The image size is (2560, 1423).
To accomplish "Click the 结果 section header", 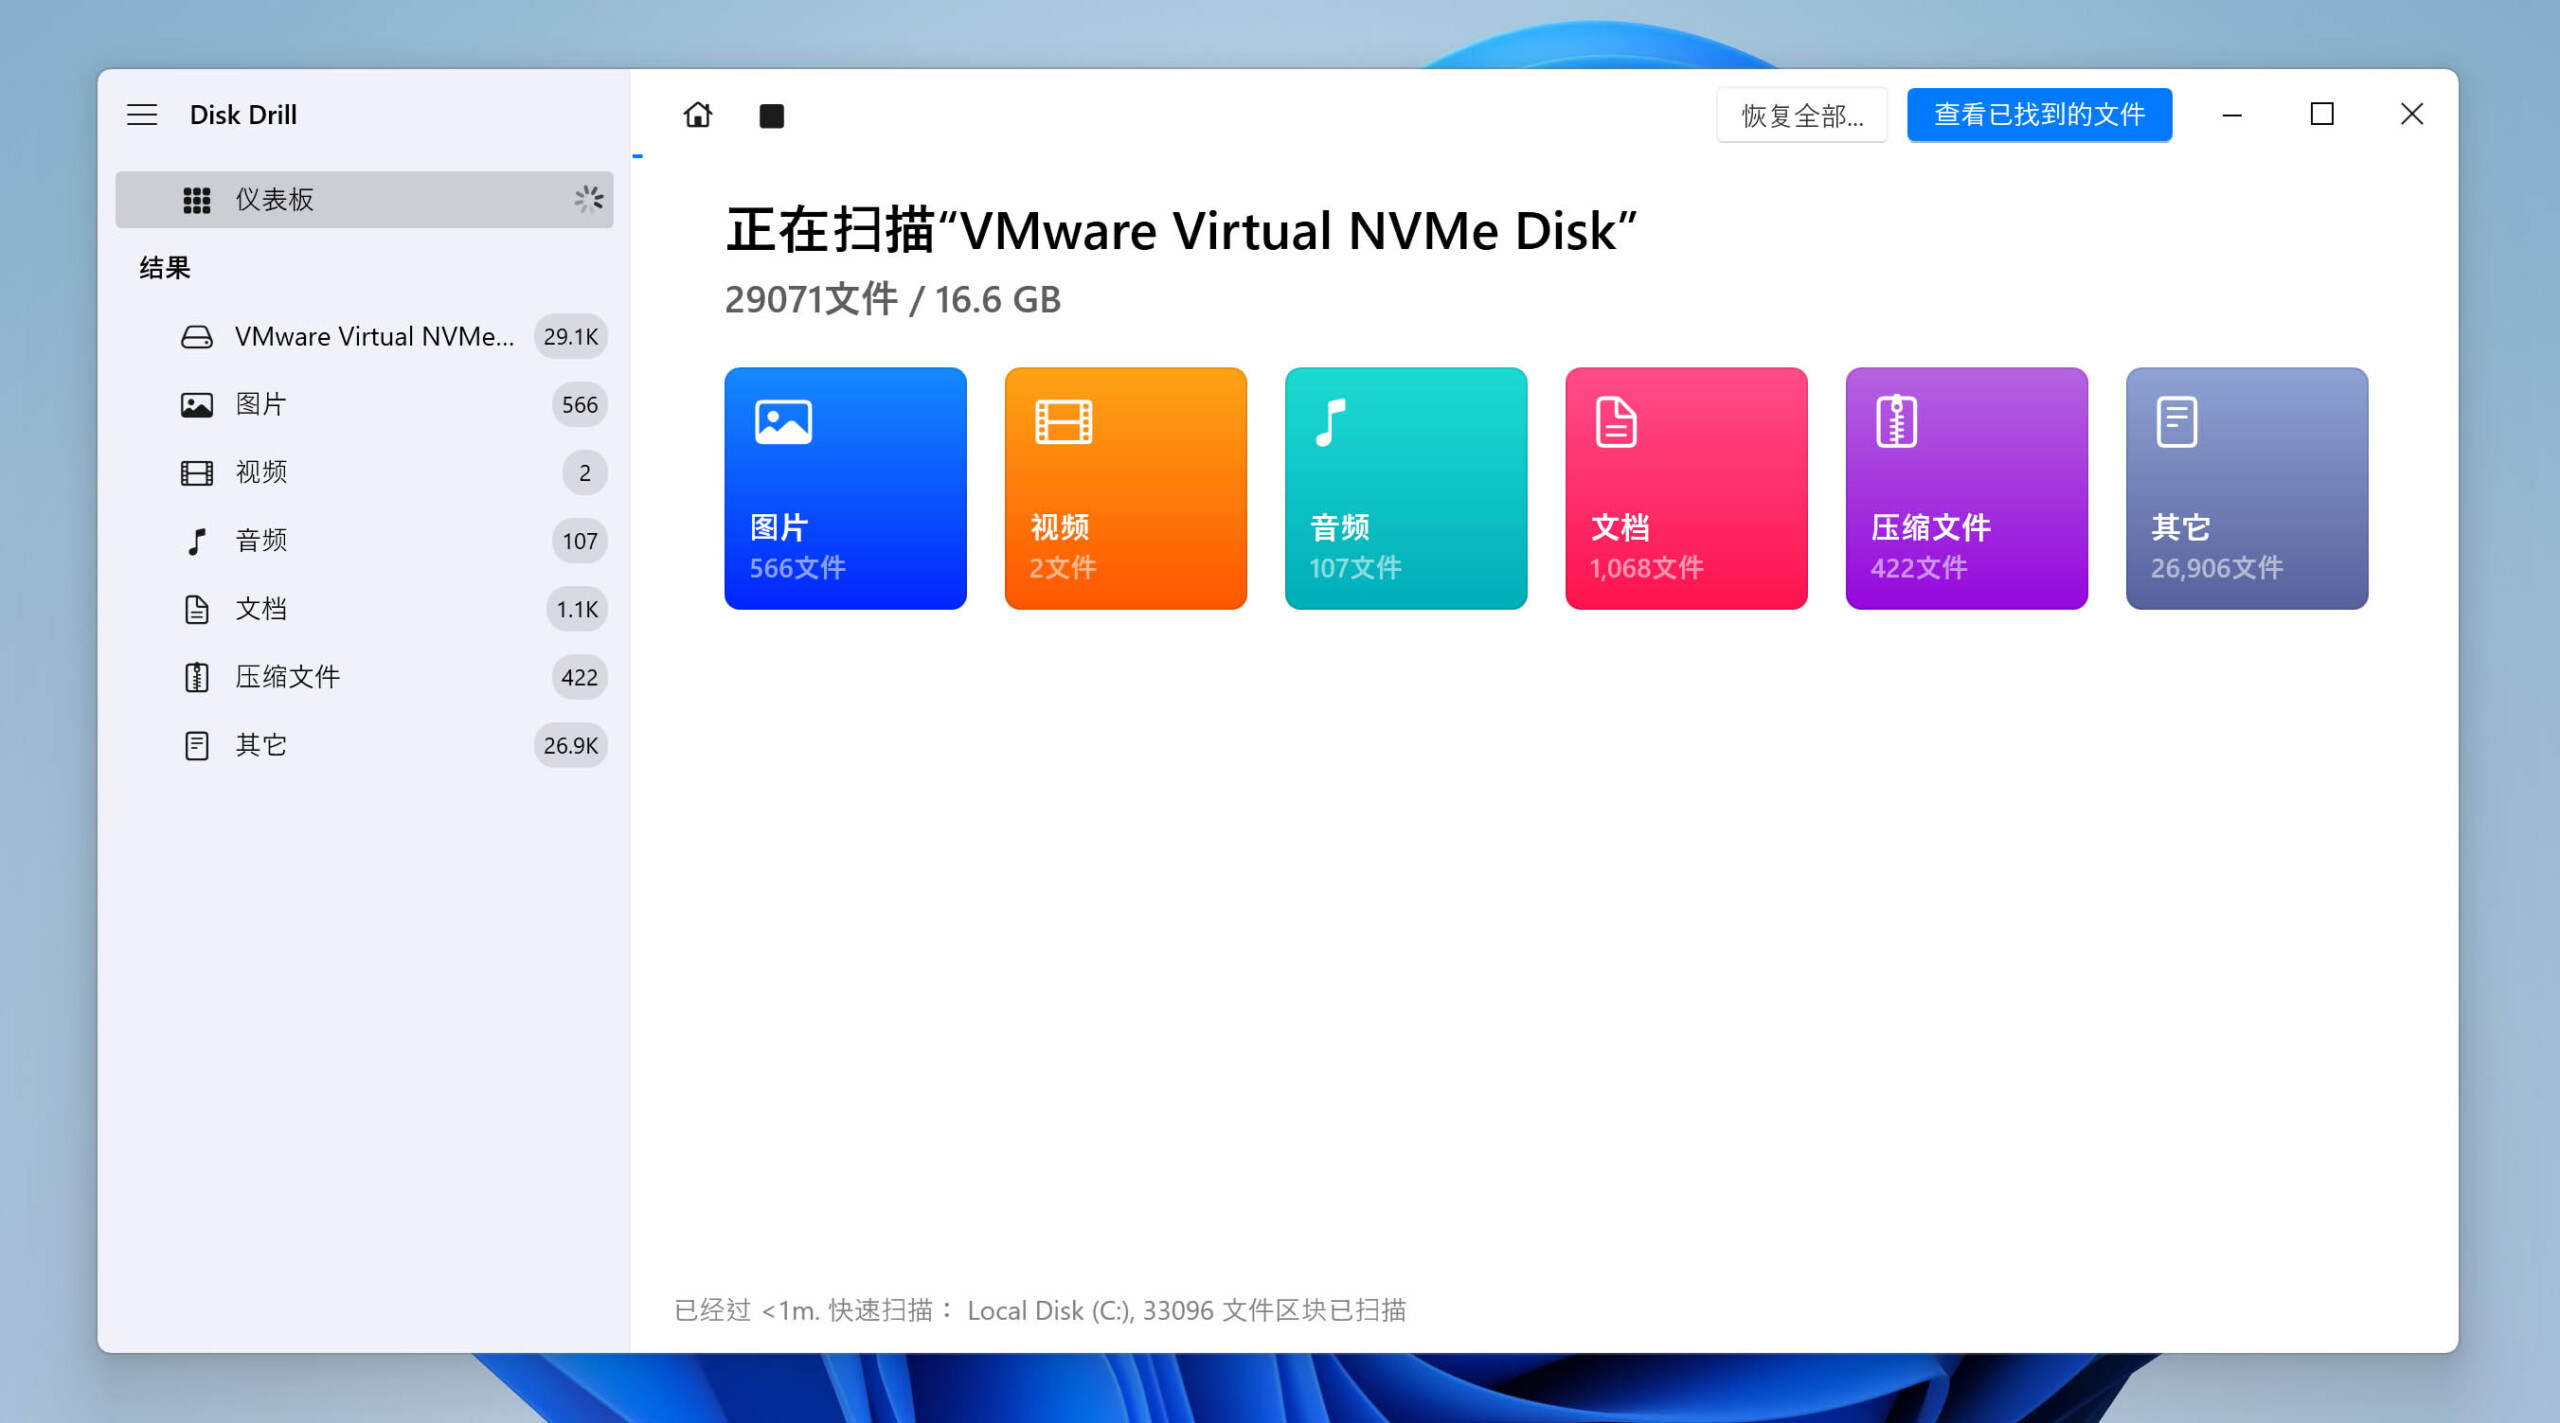I will tap(165, 268).
